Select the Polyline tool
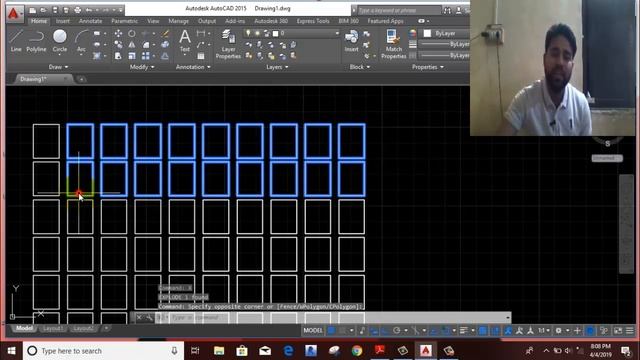 [36, 41]
